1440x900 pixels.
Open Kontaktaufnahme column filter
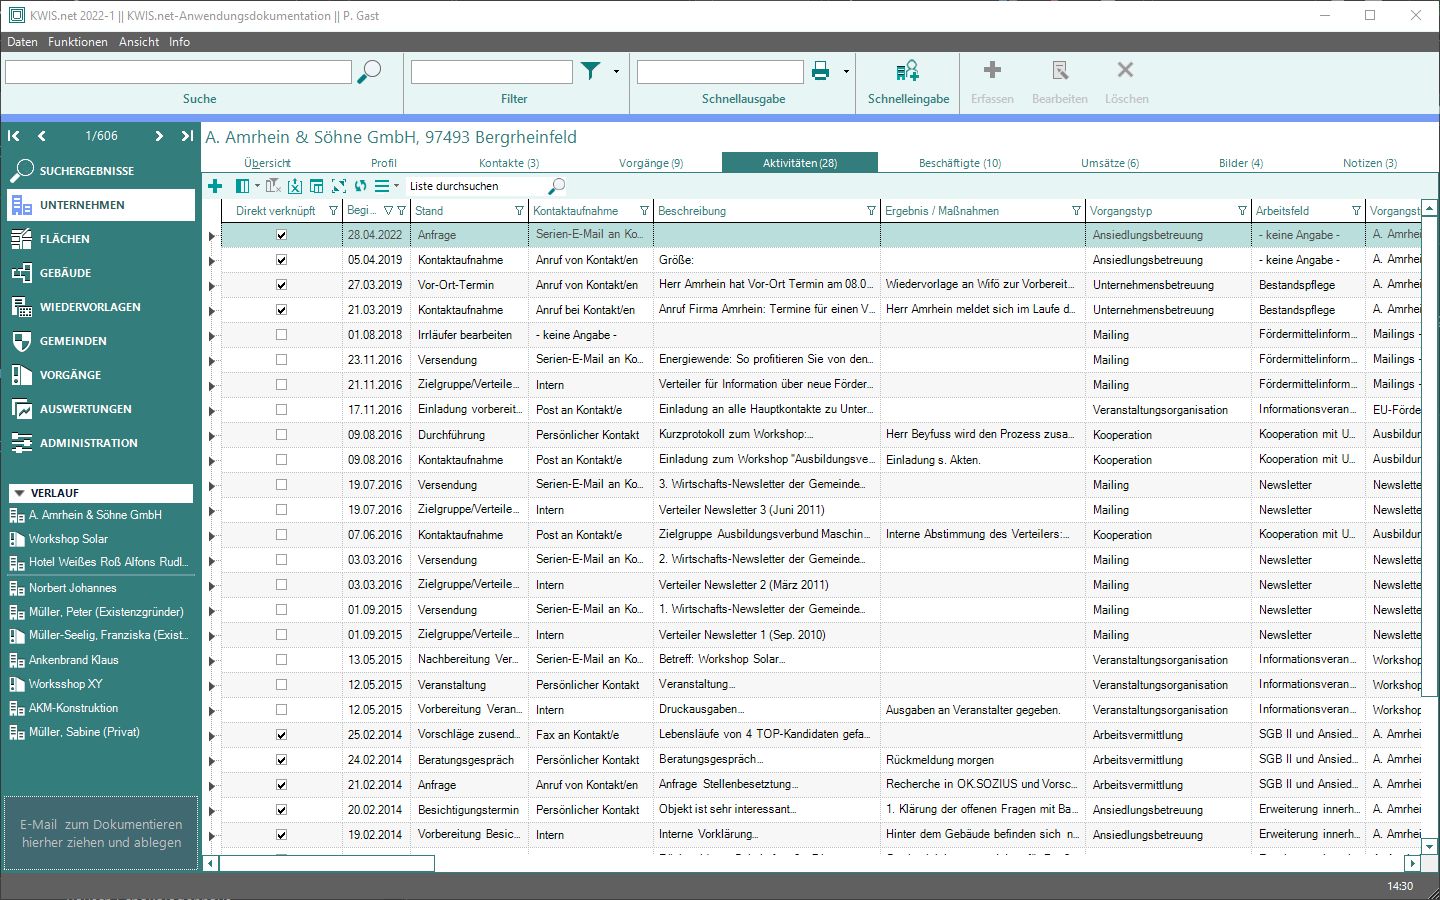(644, 211)
